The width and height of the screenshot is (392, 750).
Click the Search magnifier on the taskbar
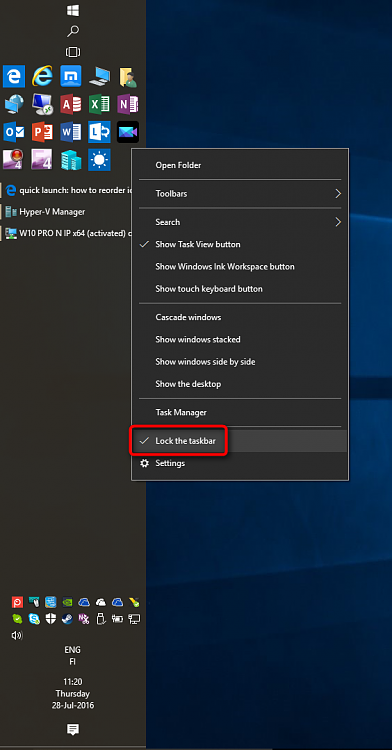pos(73,32)
